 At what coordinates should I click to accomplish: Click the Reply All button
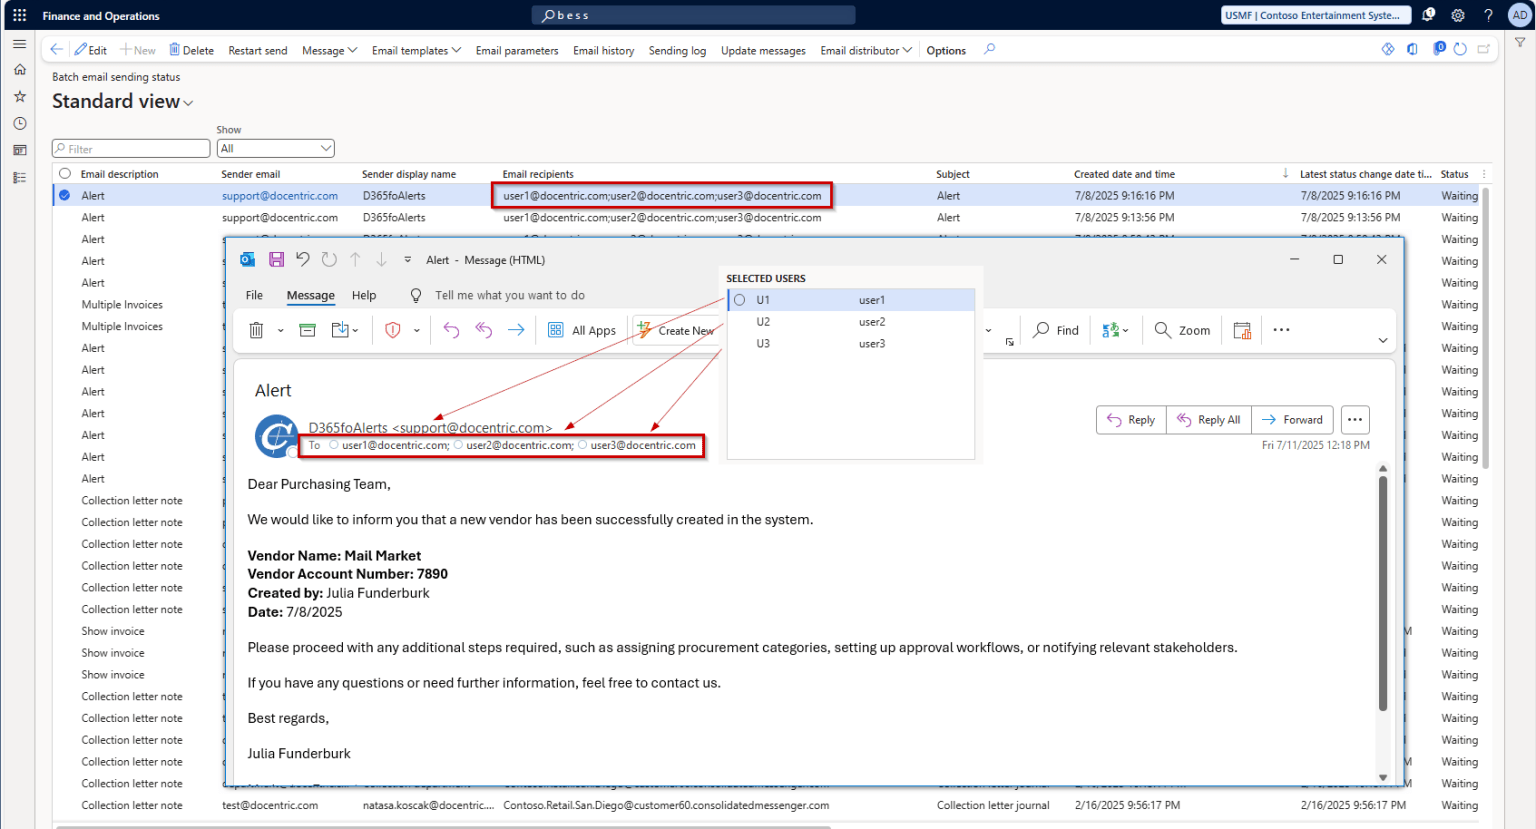click(x=1209, y=420)
